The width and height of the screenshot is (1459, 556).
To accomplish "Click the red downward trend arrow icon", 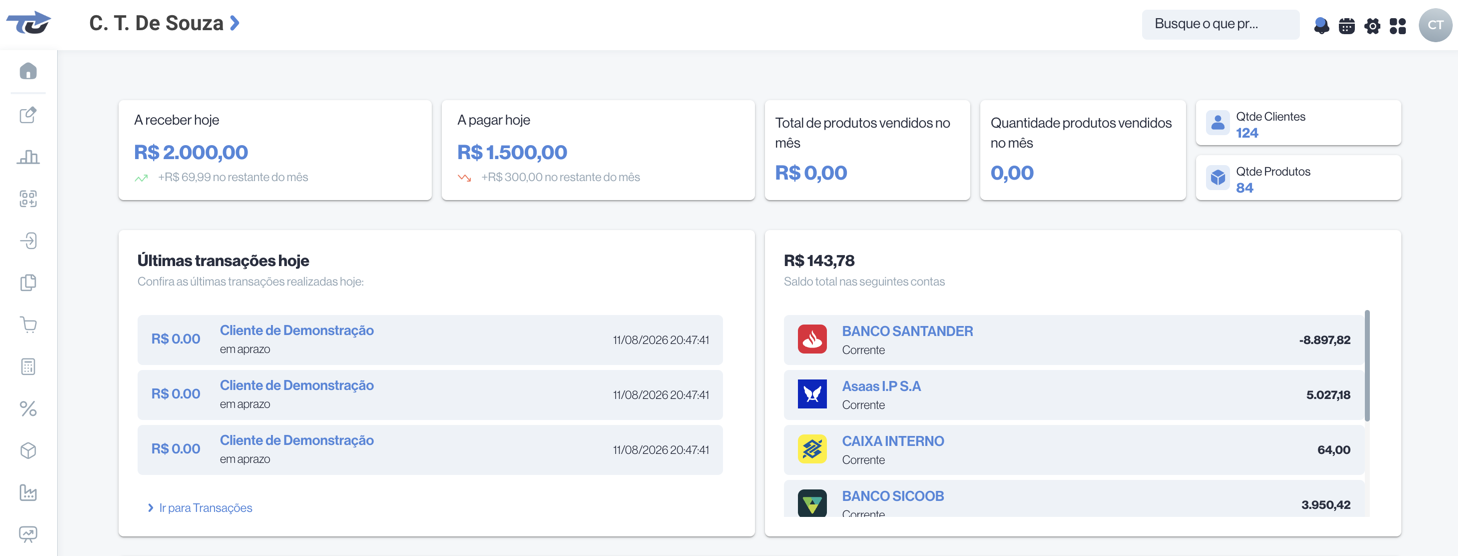I will (x=464, y=178).
